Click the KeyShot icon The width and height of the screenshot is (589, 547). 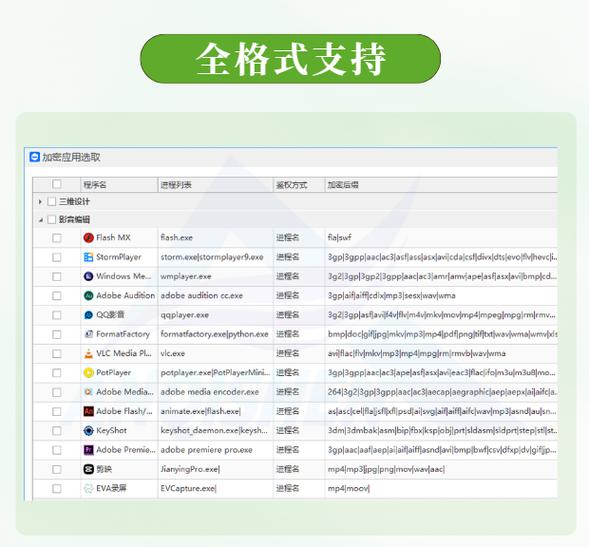88,431
